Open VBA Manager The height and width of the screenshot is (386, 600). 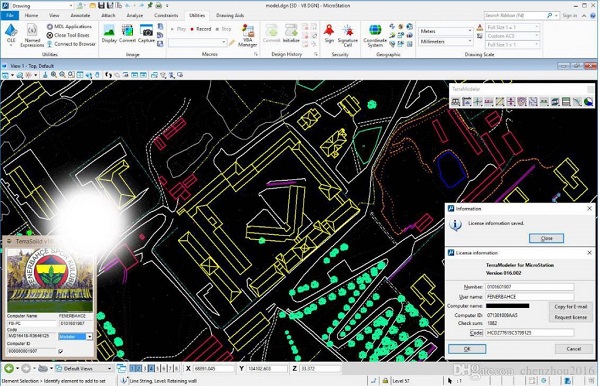coord(248,36)
